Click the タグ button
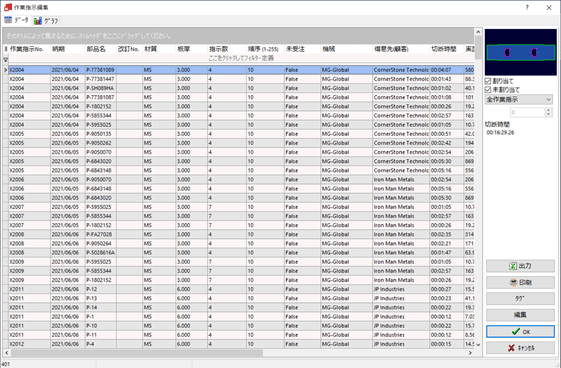The image size is (561, 368). click(520, 299)
